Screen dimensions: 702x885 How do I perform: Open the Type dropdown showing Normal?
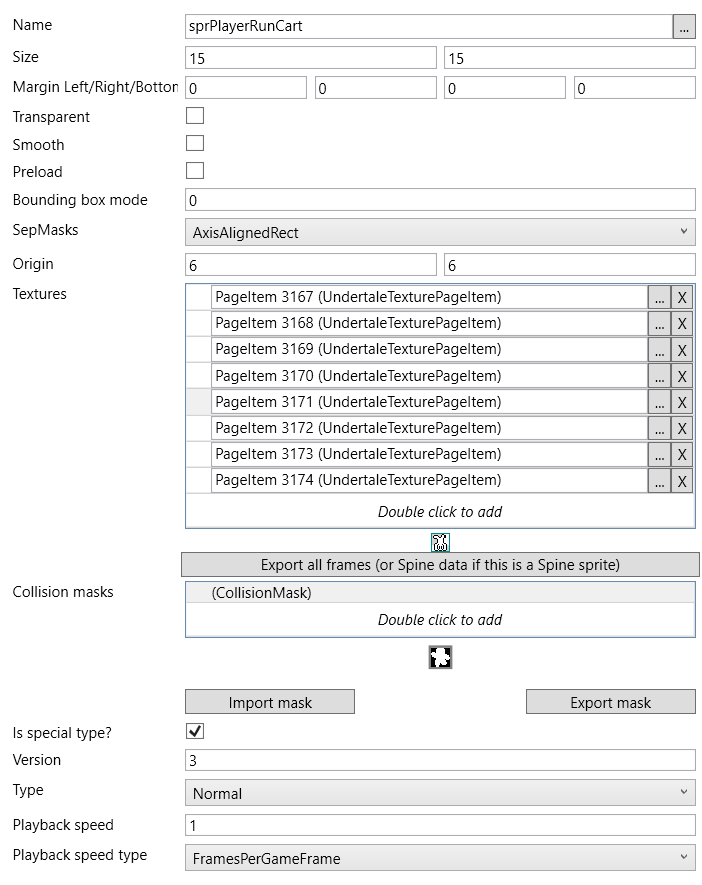(440, 792)
